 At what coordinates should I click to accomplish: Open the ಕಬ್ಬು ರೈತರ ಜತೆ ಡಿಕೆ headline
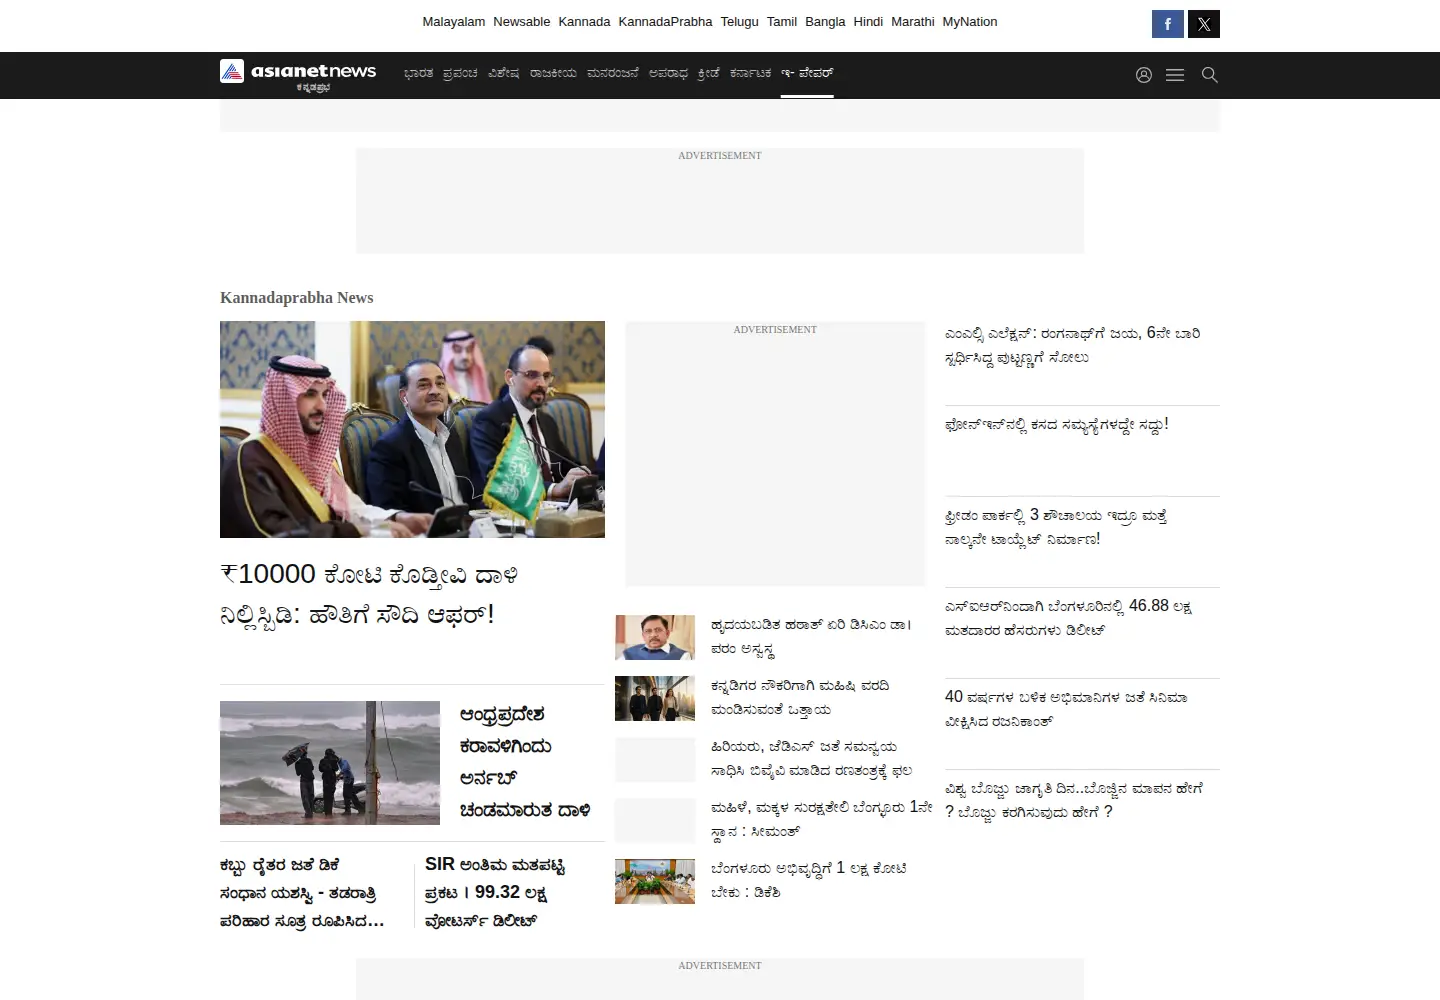[302, 892]
